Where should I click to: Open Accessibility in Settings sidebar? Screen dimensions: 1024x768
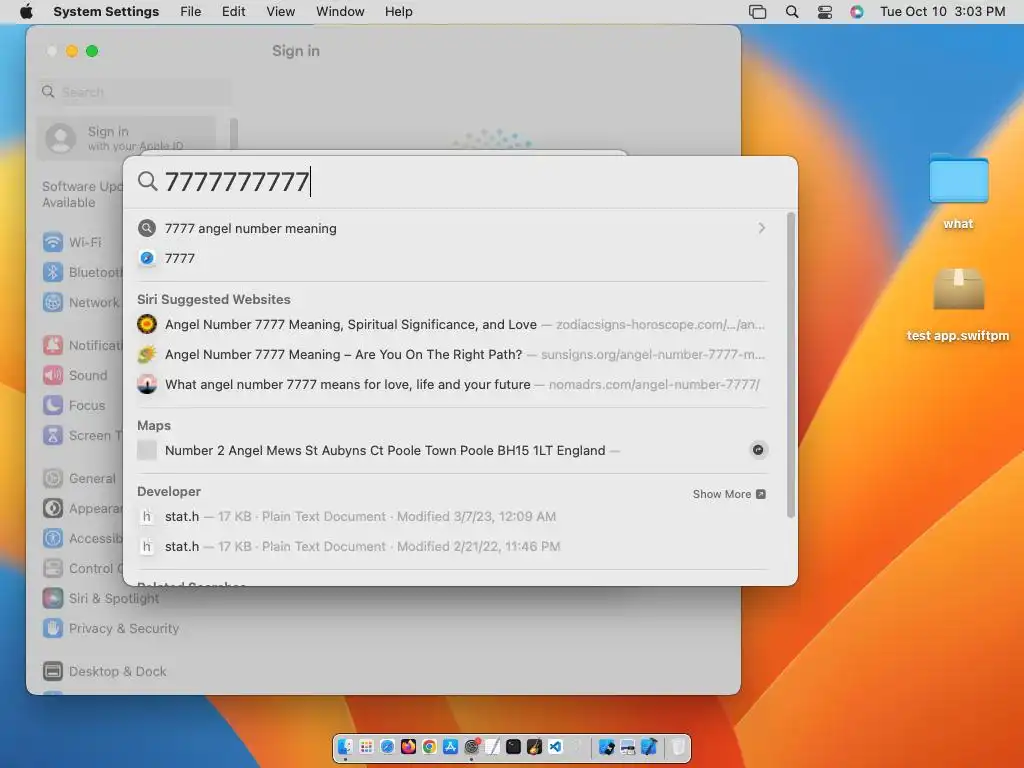[82, 539]
